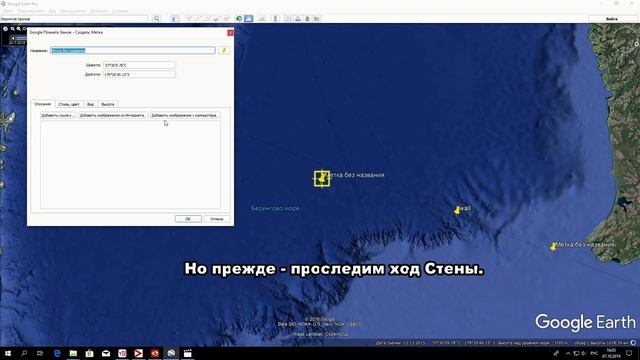Click the Отмена button
Screen dimensions: 640x360
[x=216, y=219]
